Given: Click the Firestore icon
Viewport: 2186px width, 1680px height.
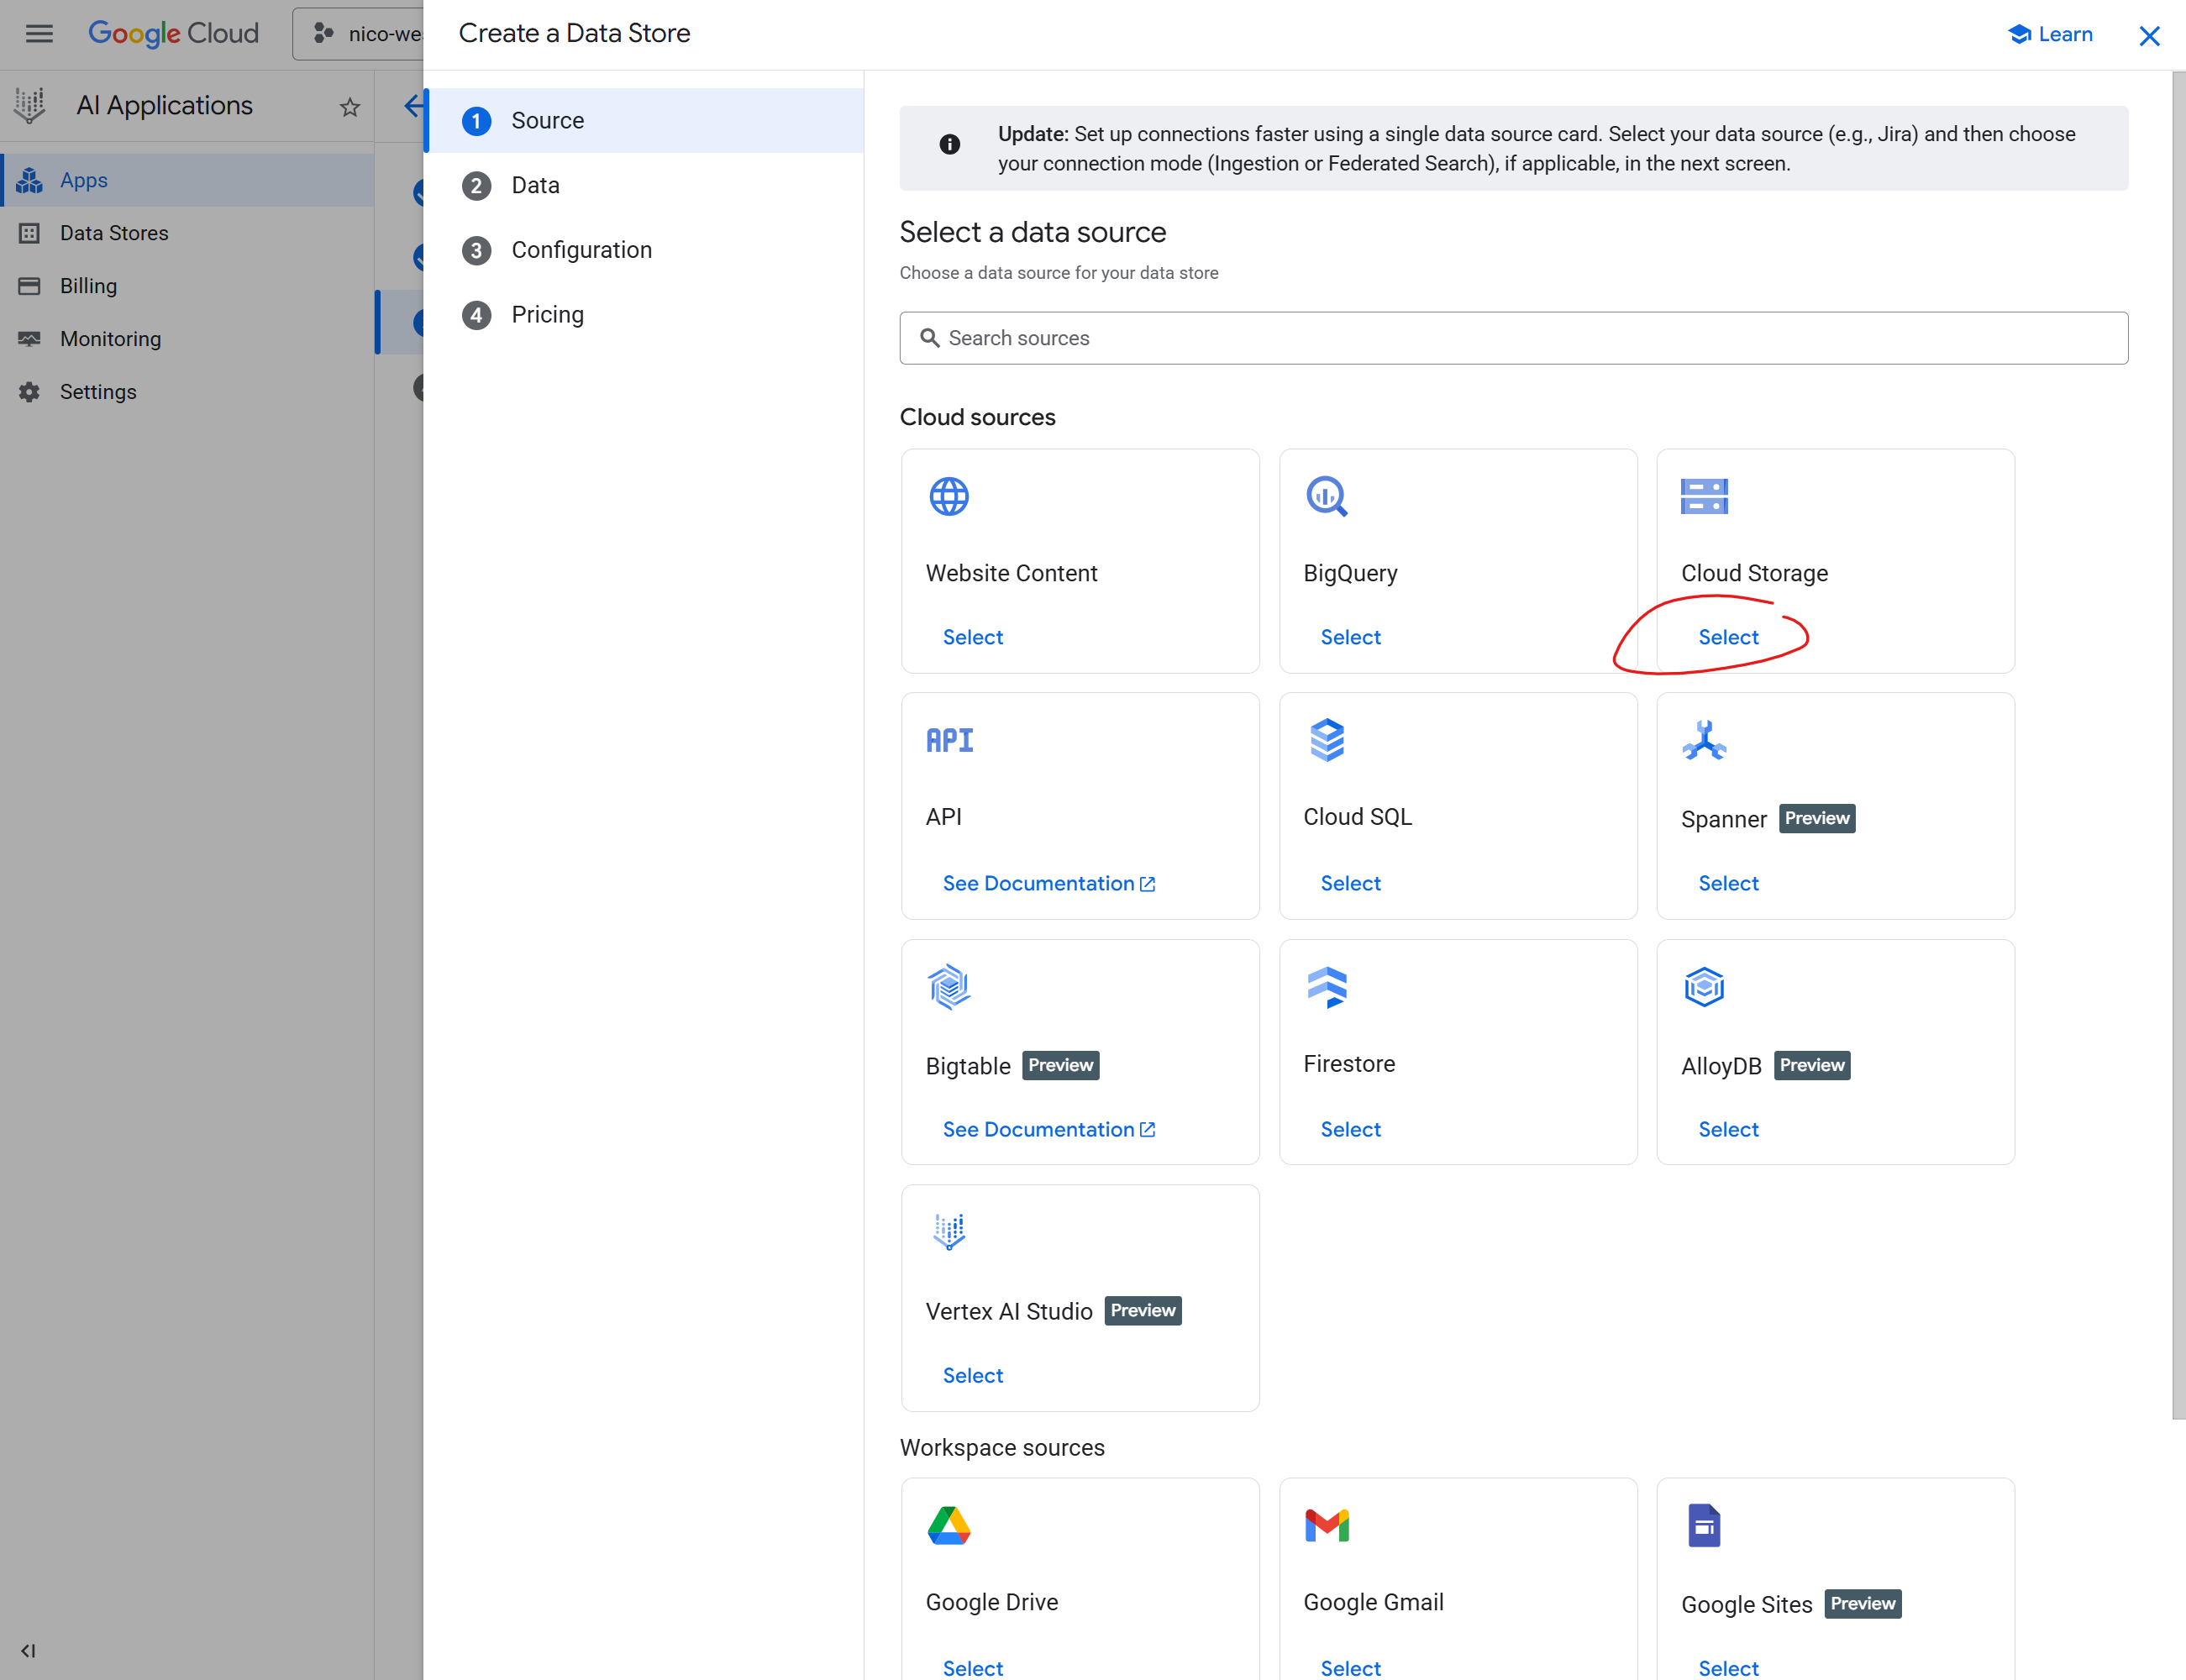Looking at the screenshot, I should [x=1326, y=987].
